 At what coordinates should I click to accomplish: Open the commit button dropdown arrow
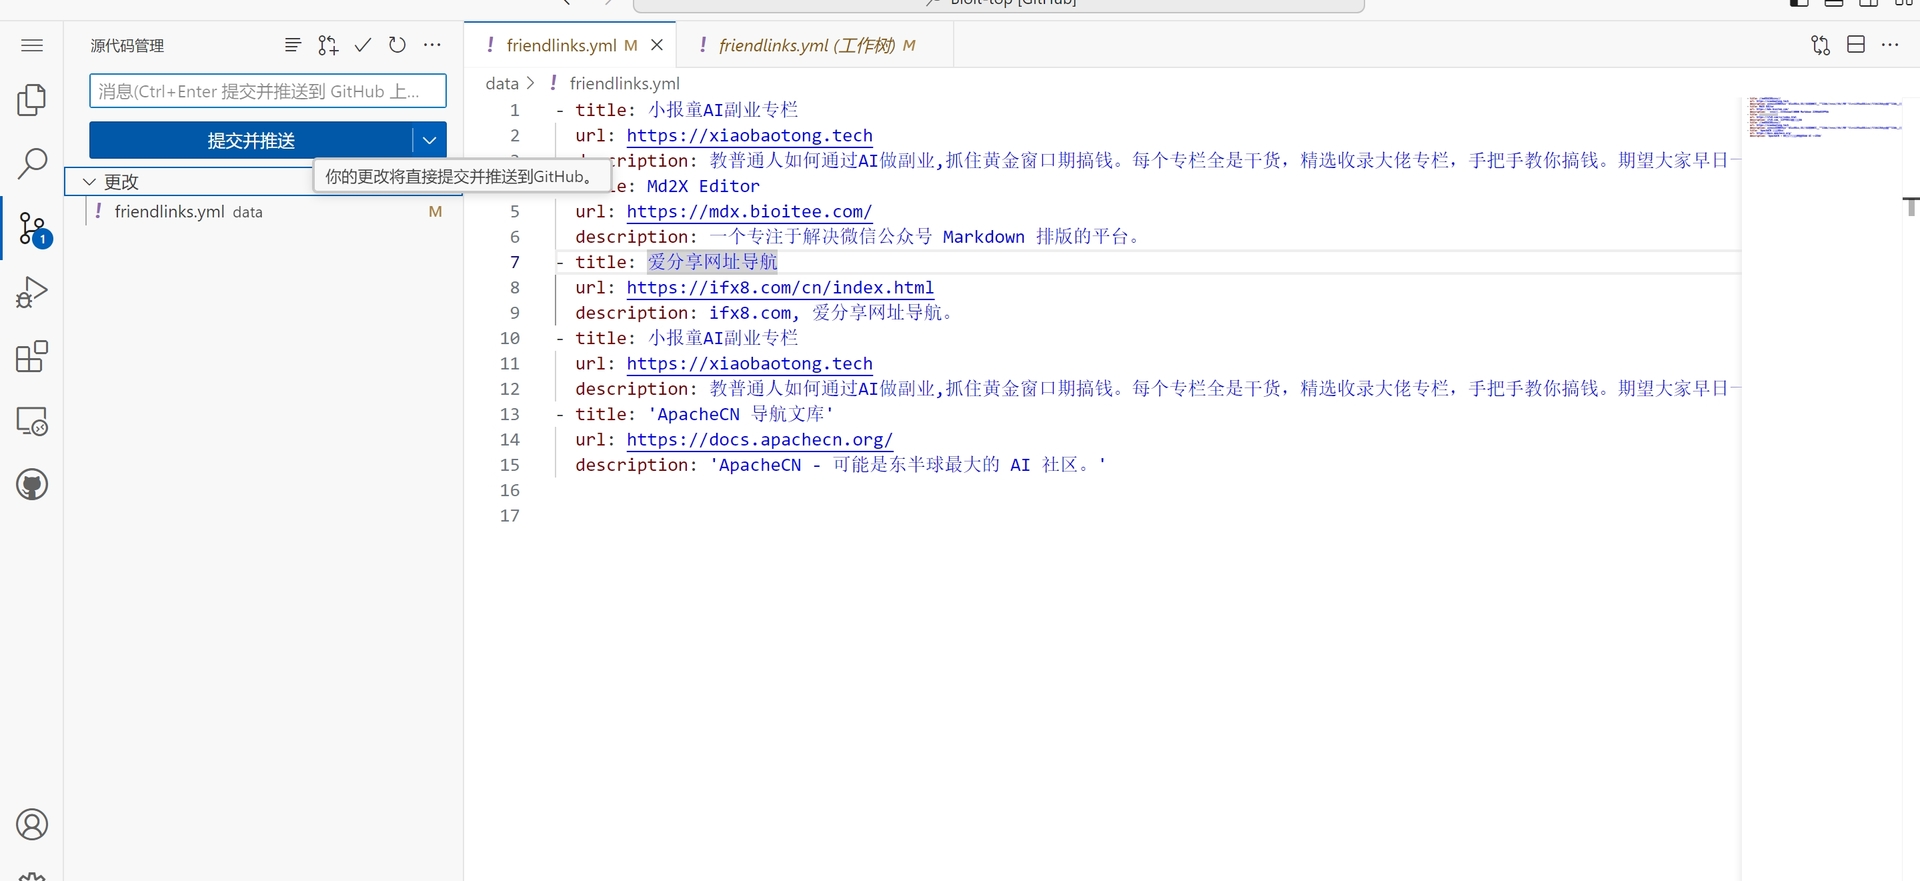[429, 140]
